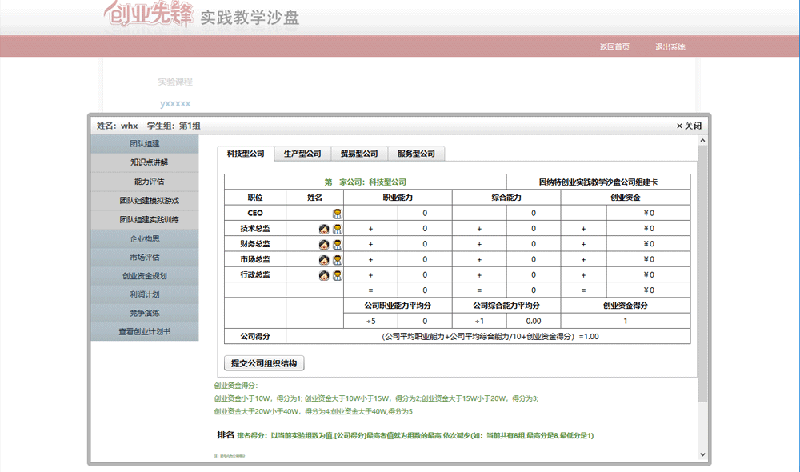Select 能力评估 from the left menu
The image size is (800, 472).
[x=149, y=181]
